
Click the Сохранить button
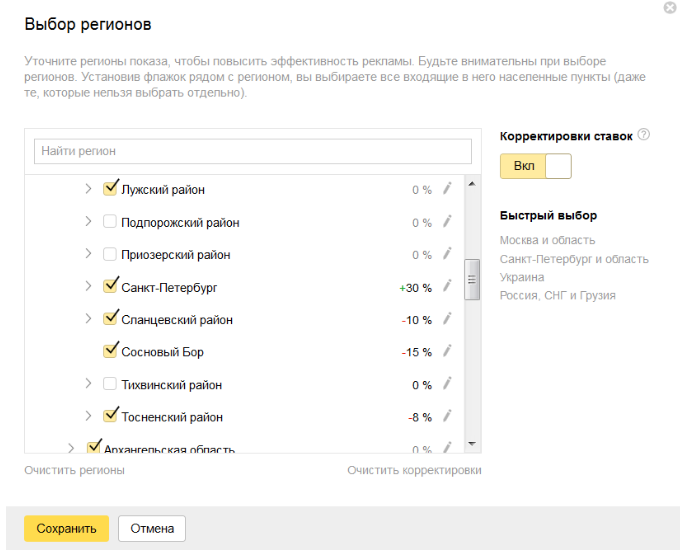click(66, 529)
